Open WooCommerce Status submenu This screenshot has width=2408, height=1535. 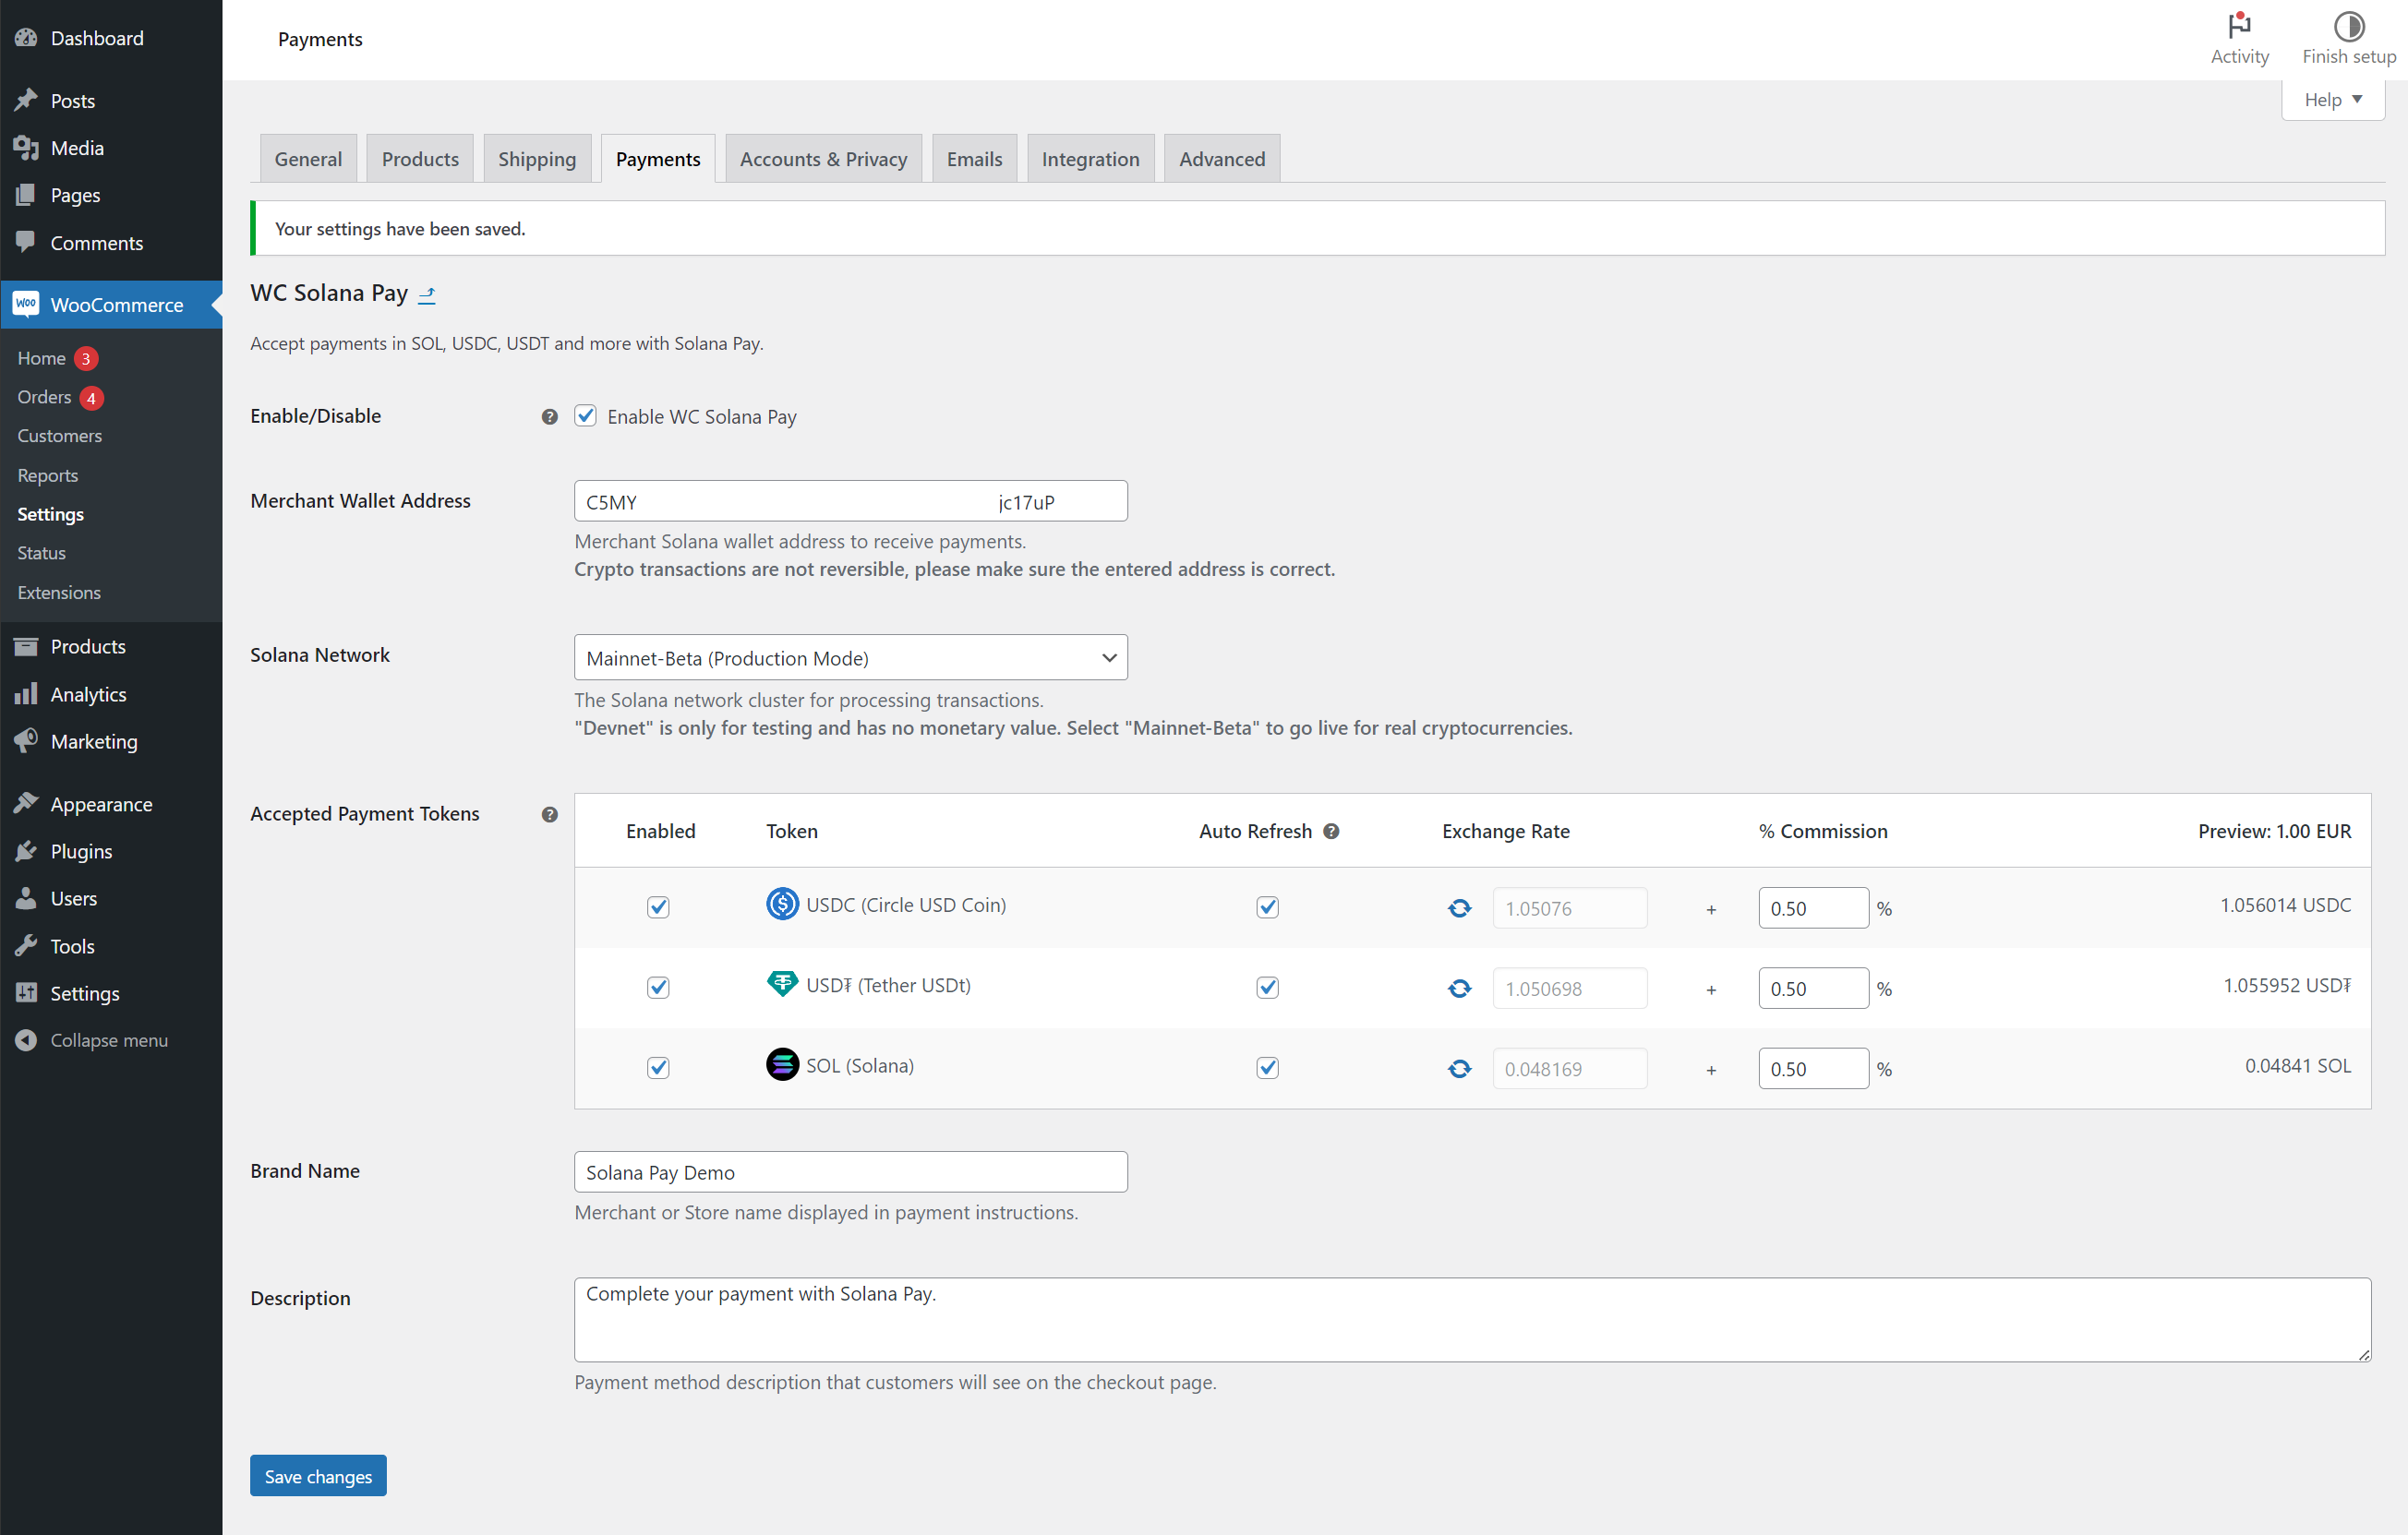click(x=41, y=553)
